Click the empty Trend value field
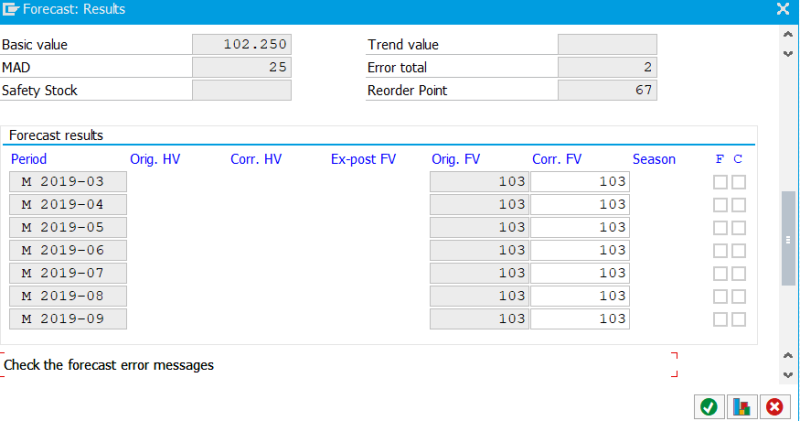Image resolution: width=800 pixels, height=421 pixels. pyautogui.click(x=607, y=44)
